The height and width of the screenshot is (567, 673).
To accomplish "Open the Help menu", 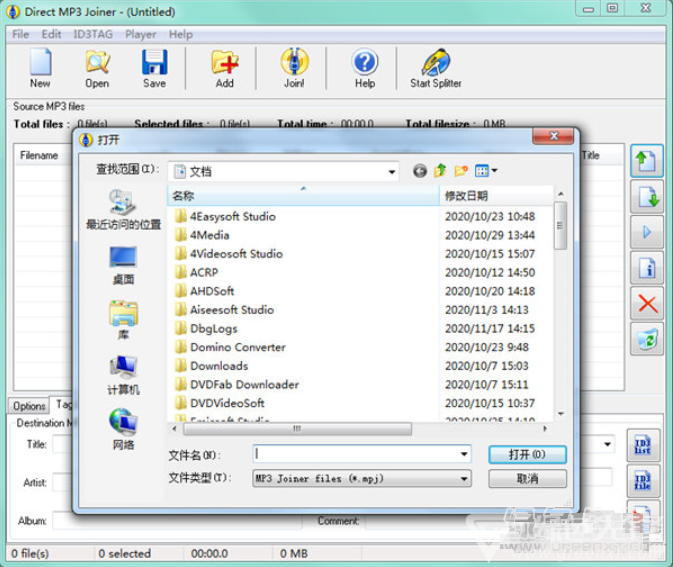I will 181,34.
